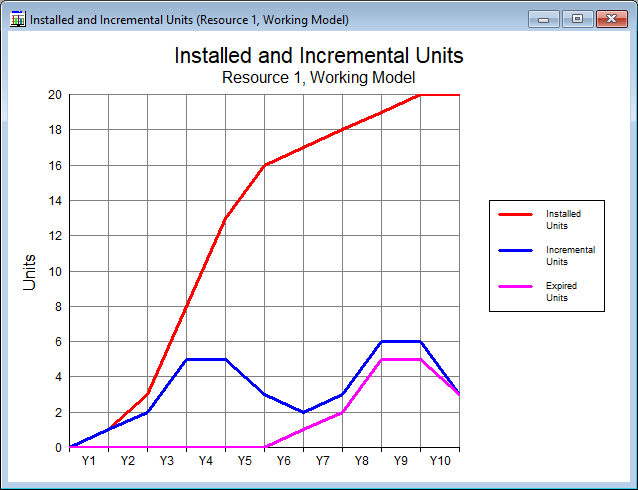The height and width of the screenshot is (490, 638).
Task: Click the Y9 axis label
Action: 400,461
